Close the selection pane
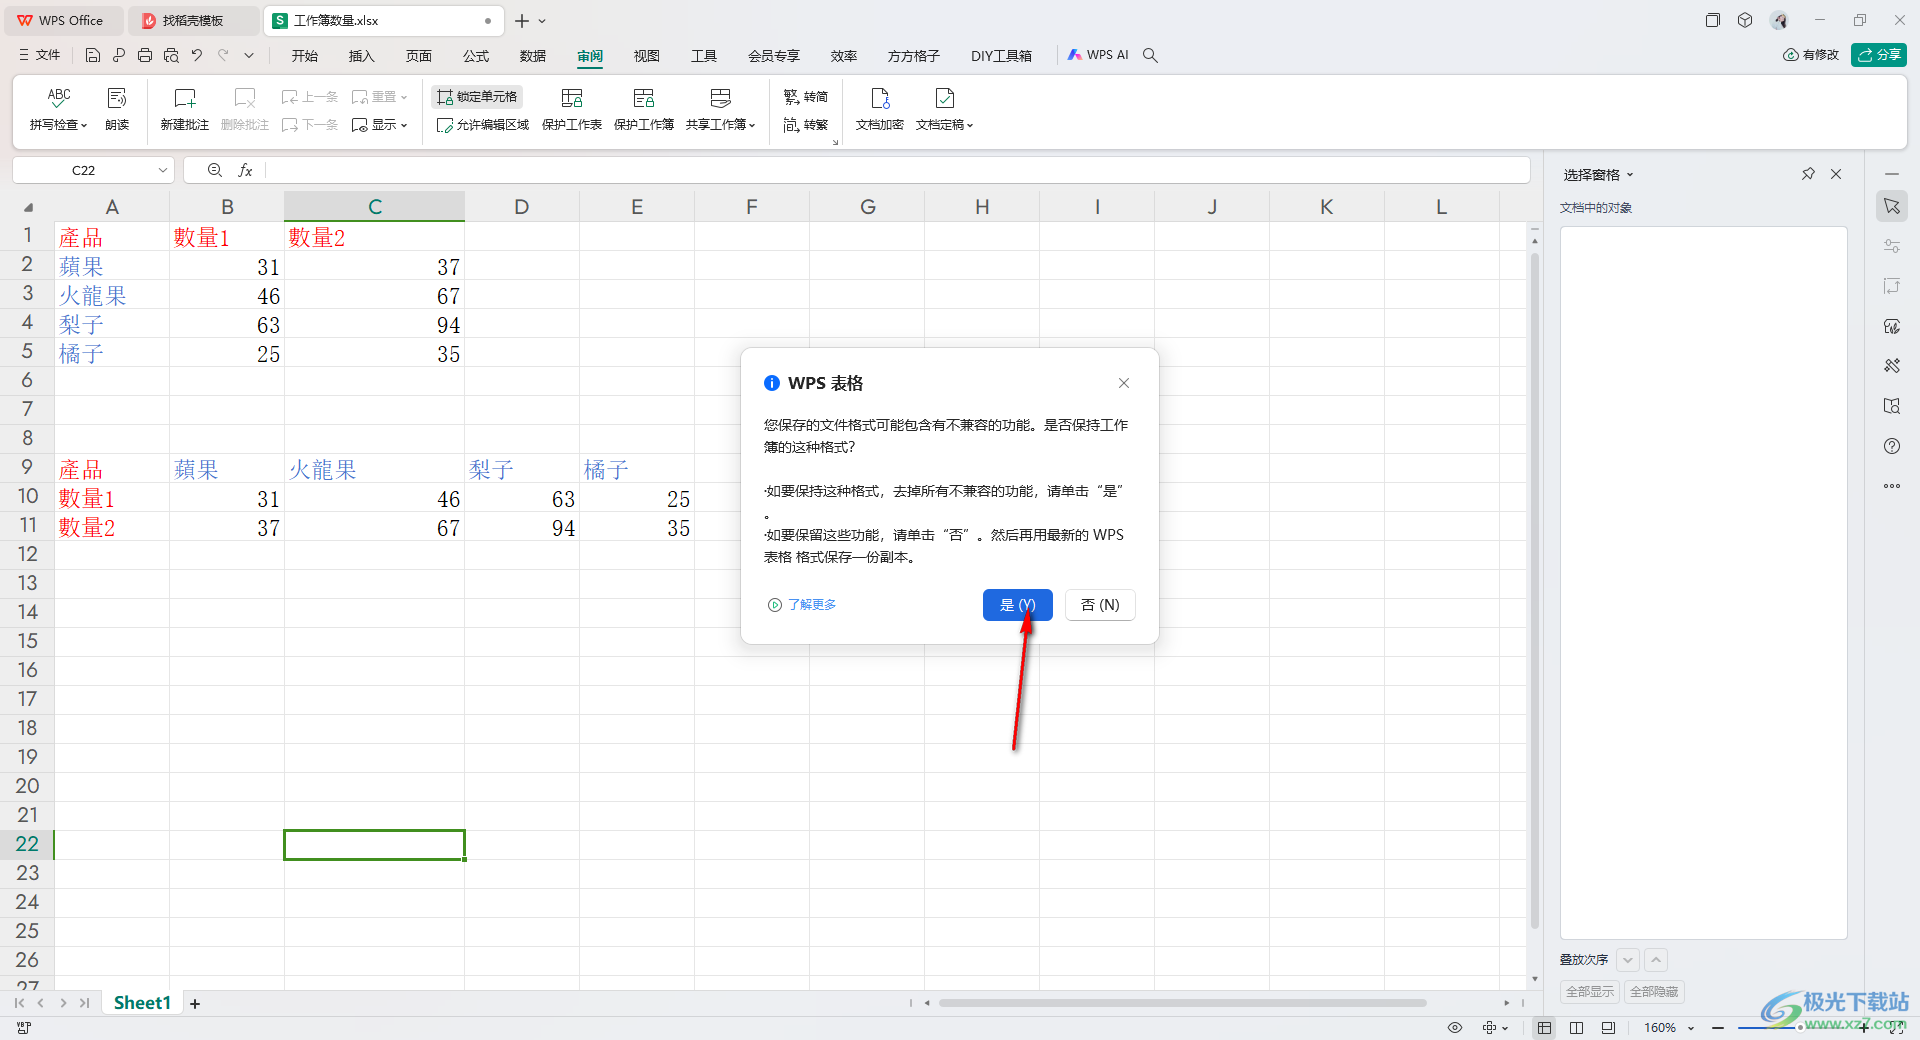 point(1836,174)
